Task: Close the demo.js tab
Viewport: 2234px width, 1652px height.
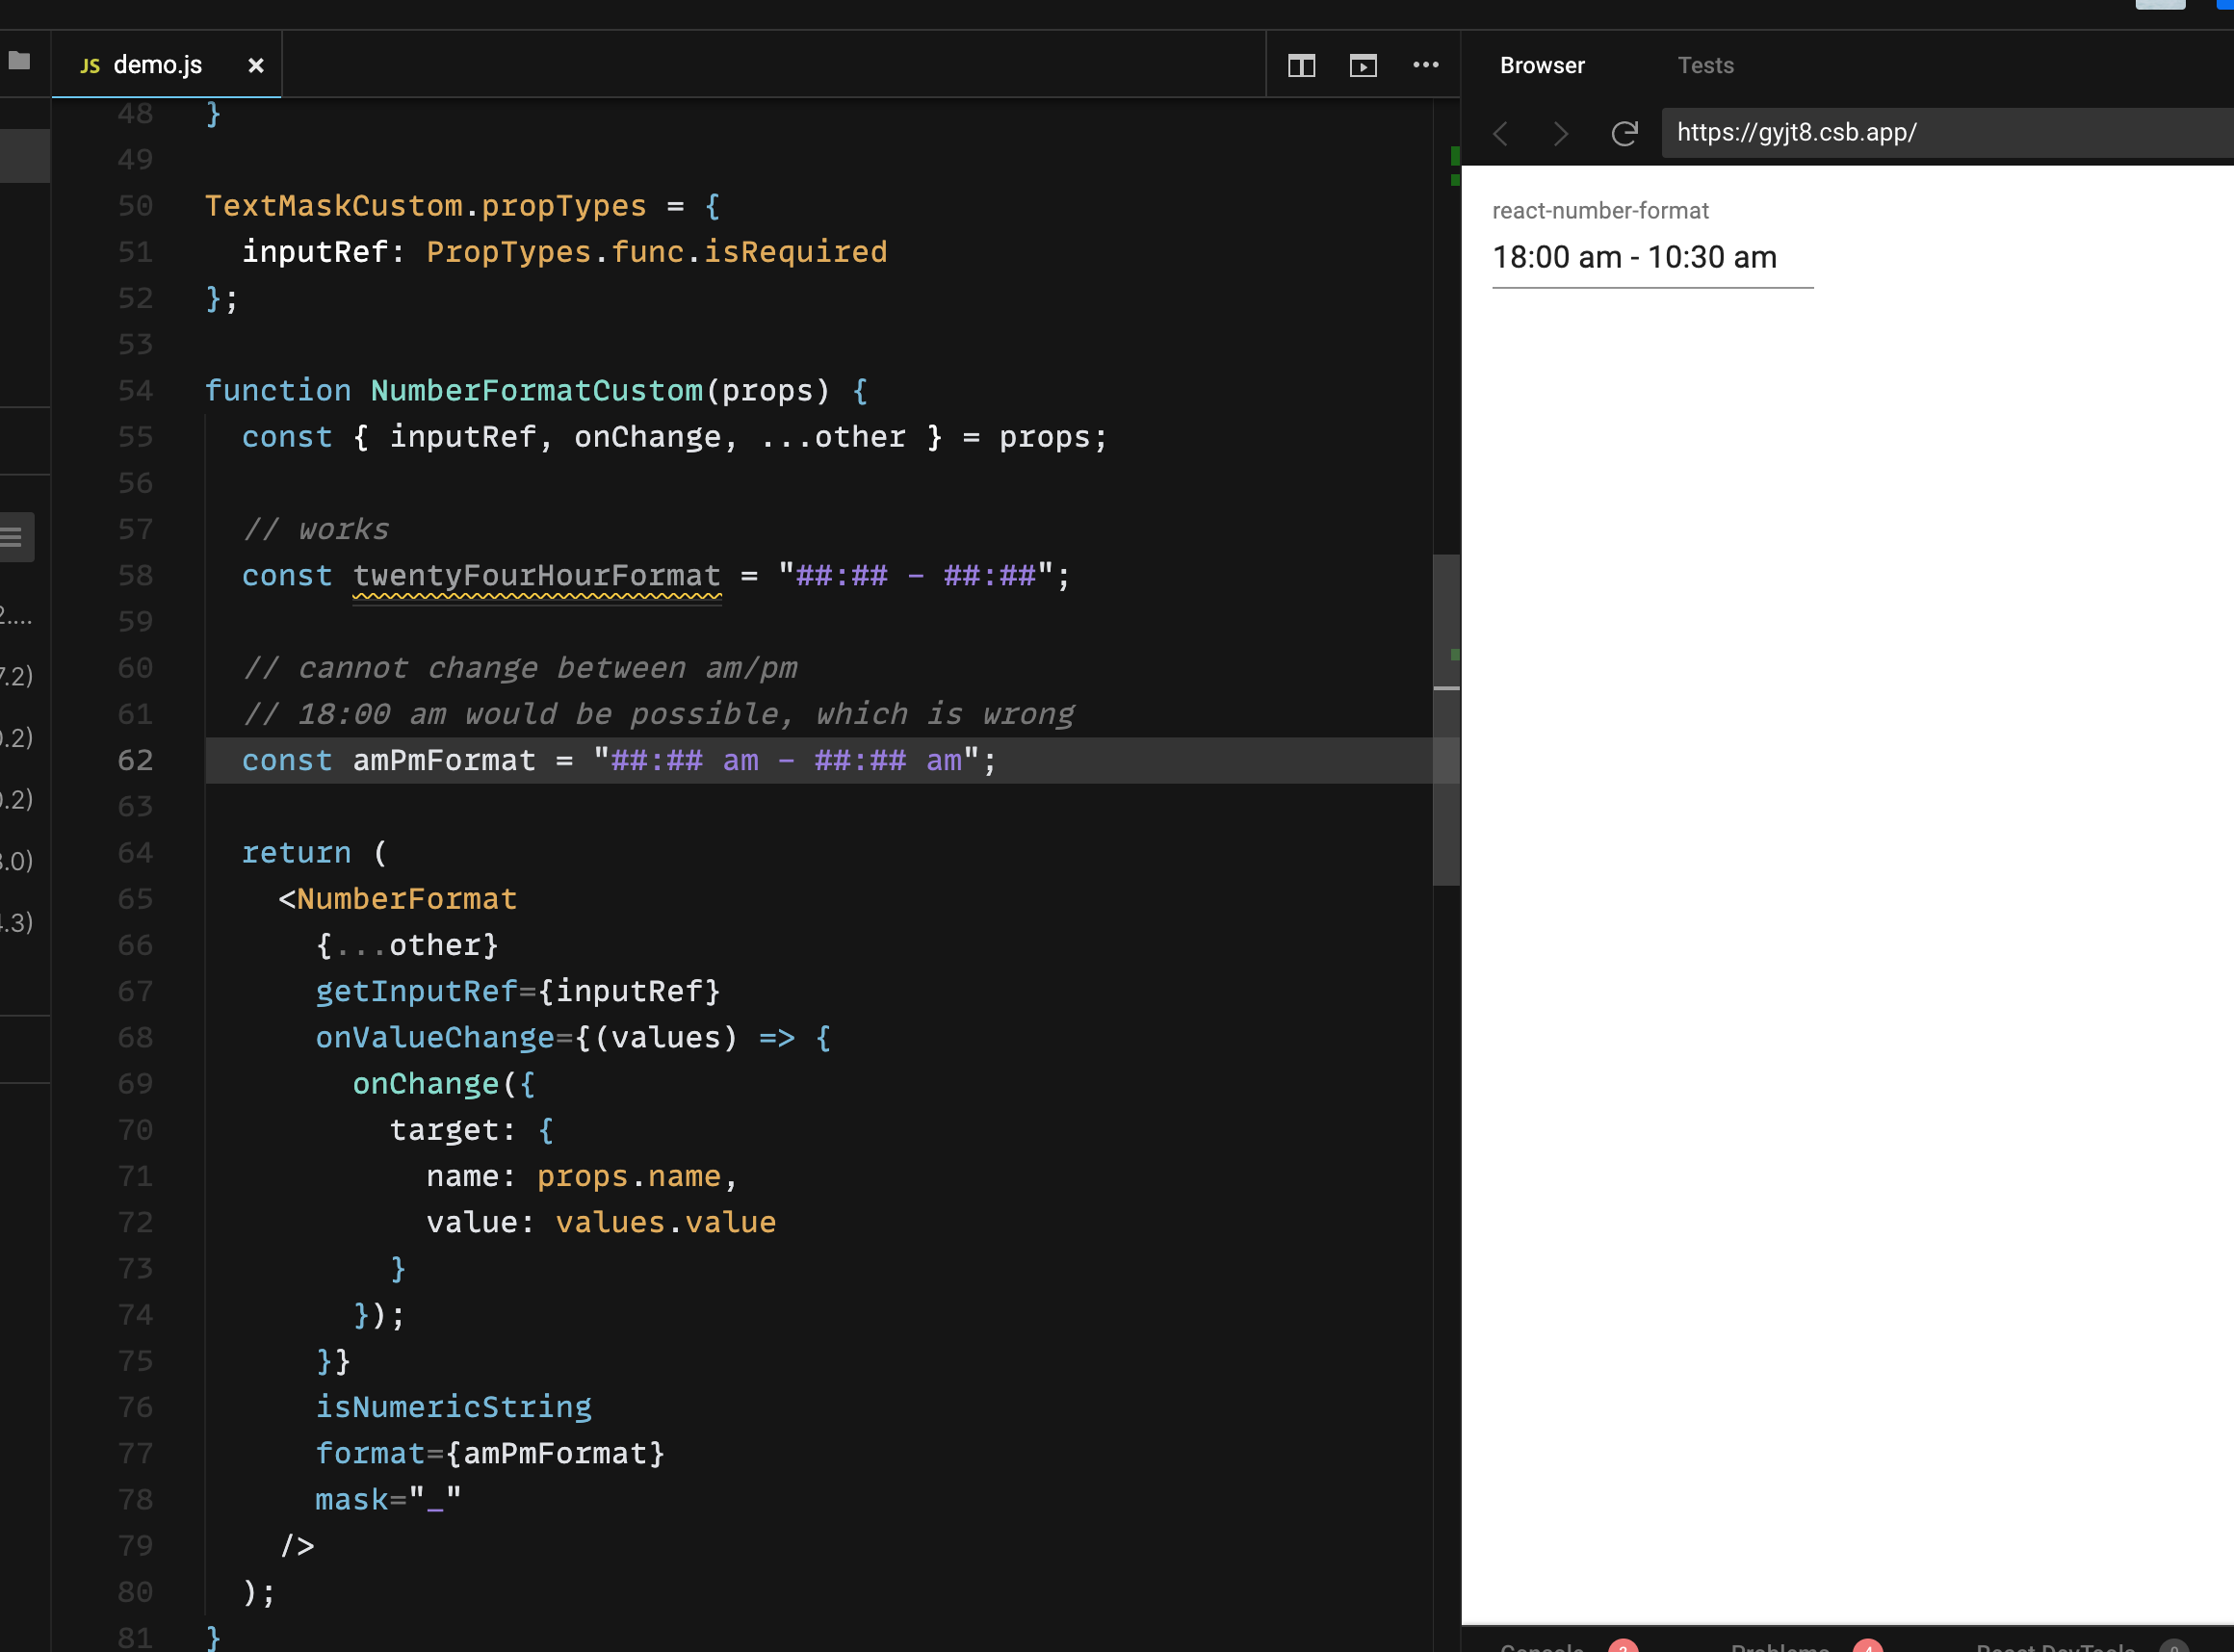Action: click(x=256, y=65)
